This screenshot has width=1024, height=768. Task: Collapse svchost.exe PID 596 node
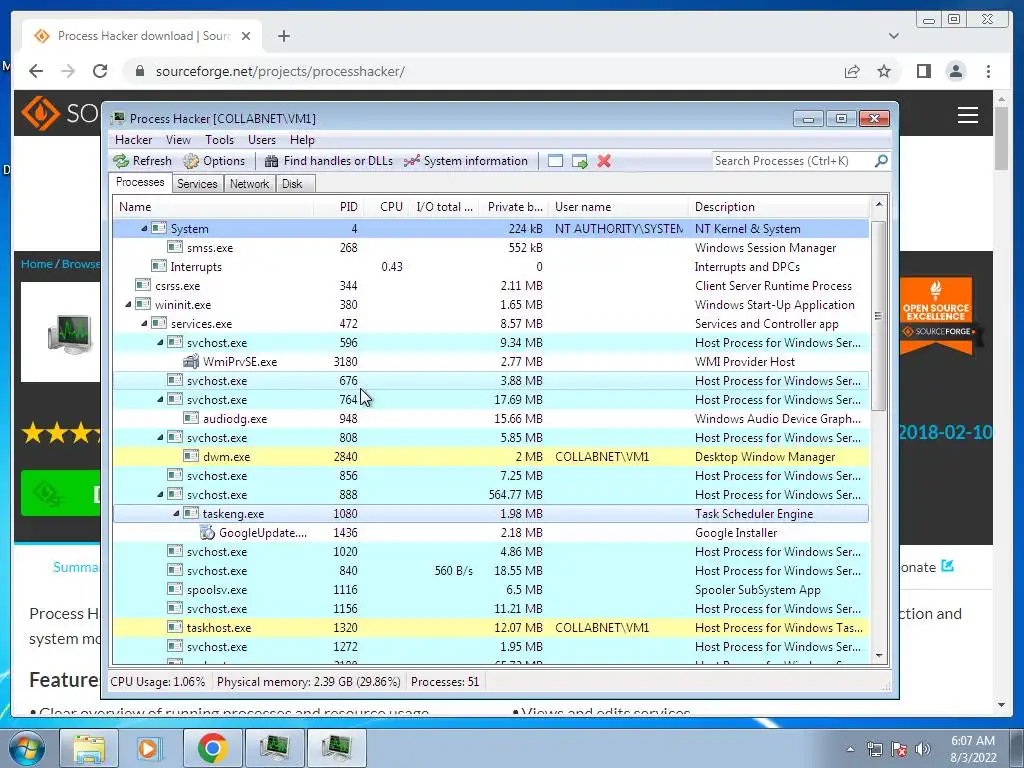click(160, 343)
